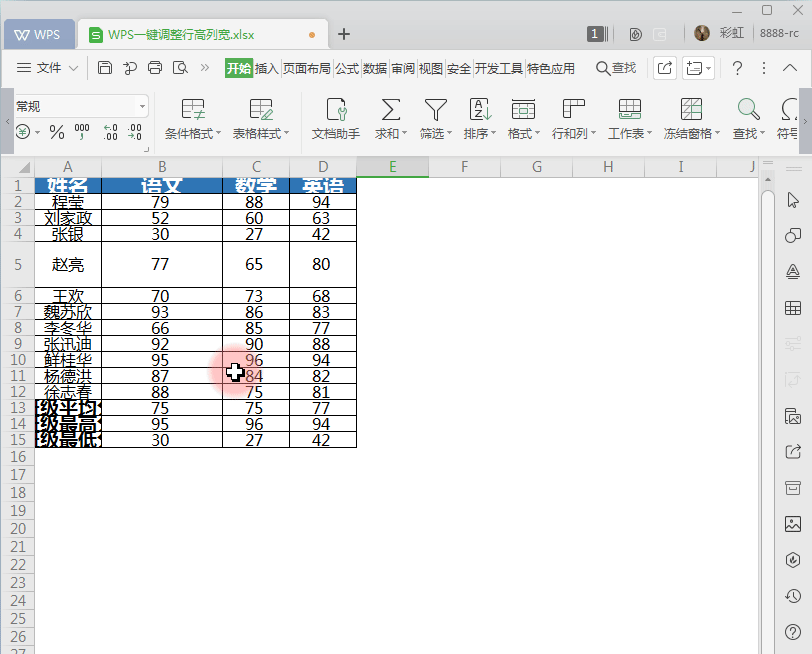The width and height of the screenshot is (812, 654).
Task: Open the shapes tool in right sidebar
Action: coord(793,236)
